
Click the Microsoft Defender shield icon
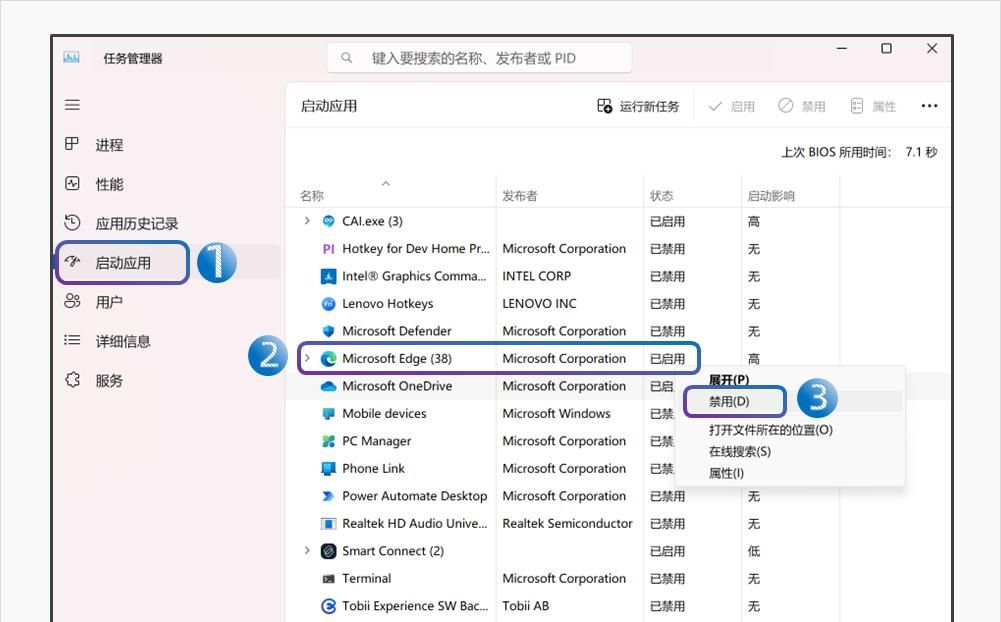pyautogui.click(x=328, y=331)
